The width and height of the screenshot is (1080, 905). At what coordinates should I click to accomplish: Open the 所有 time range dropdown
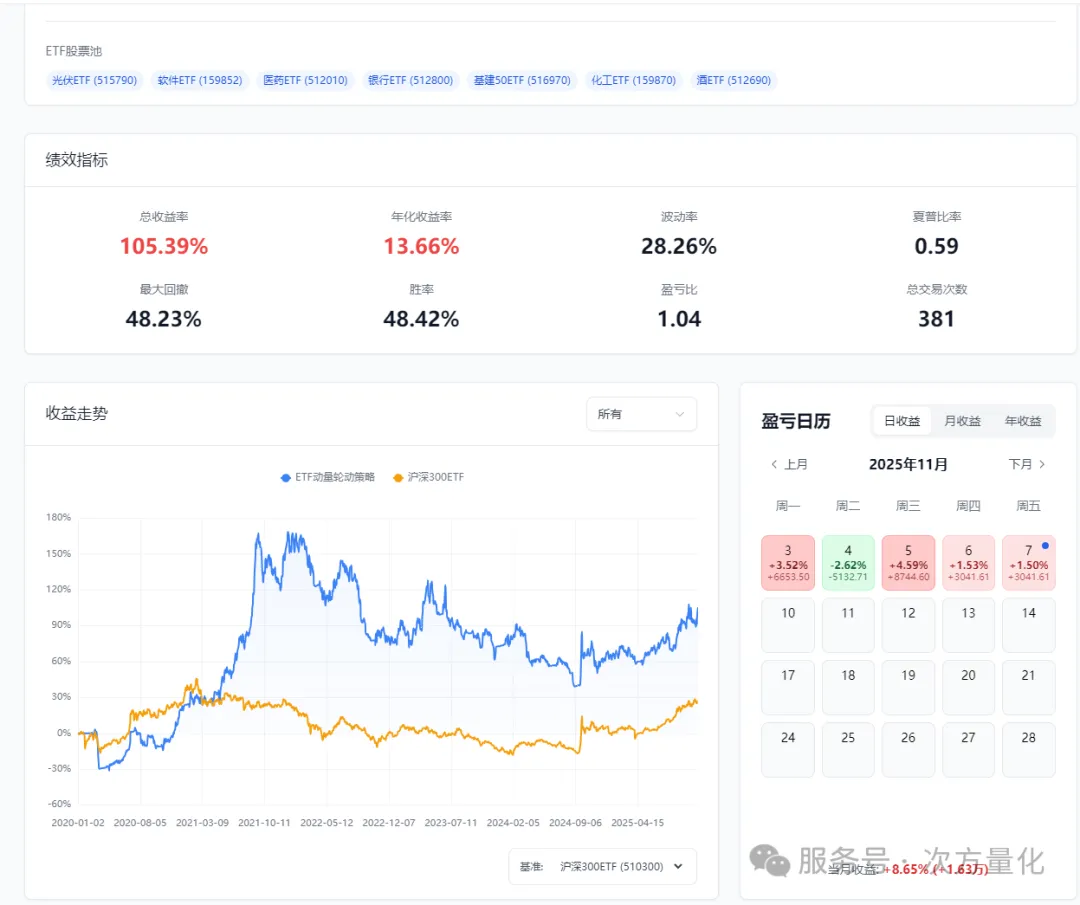click(641, 414)
